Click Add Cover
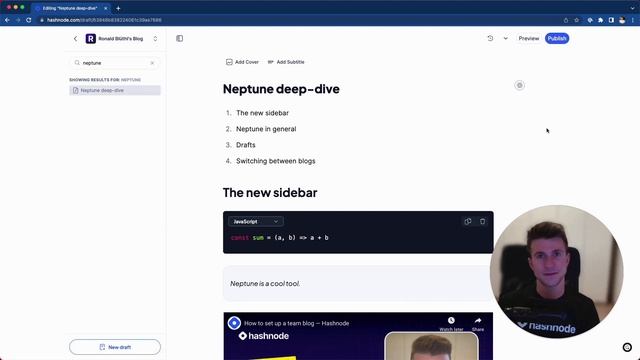The image size is (640, 360). click(x=242, y=62)
